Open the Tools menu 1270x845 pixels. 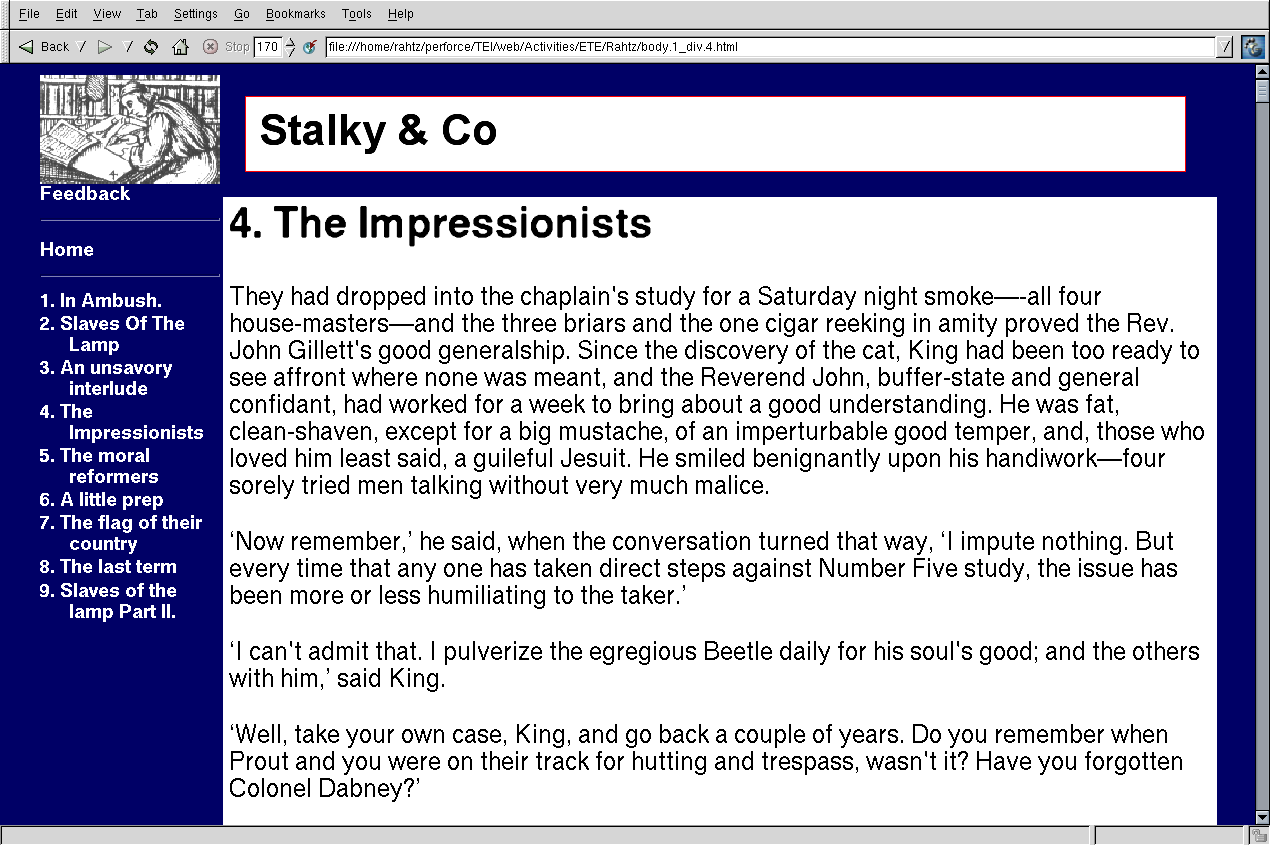[x=356, y=14]
